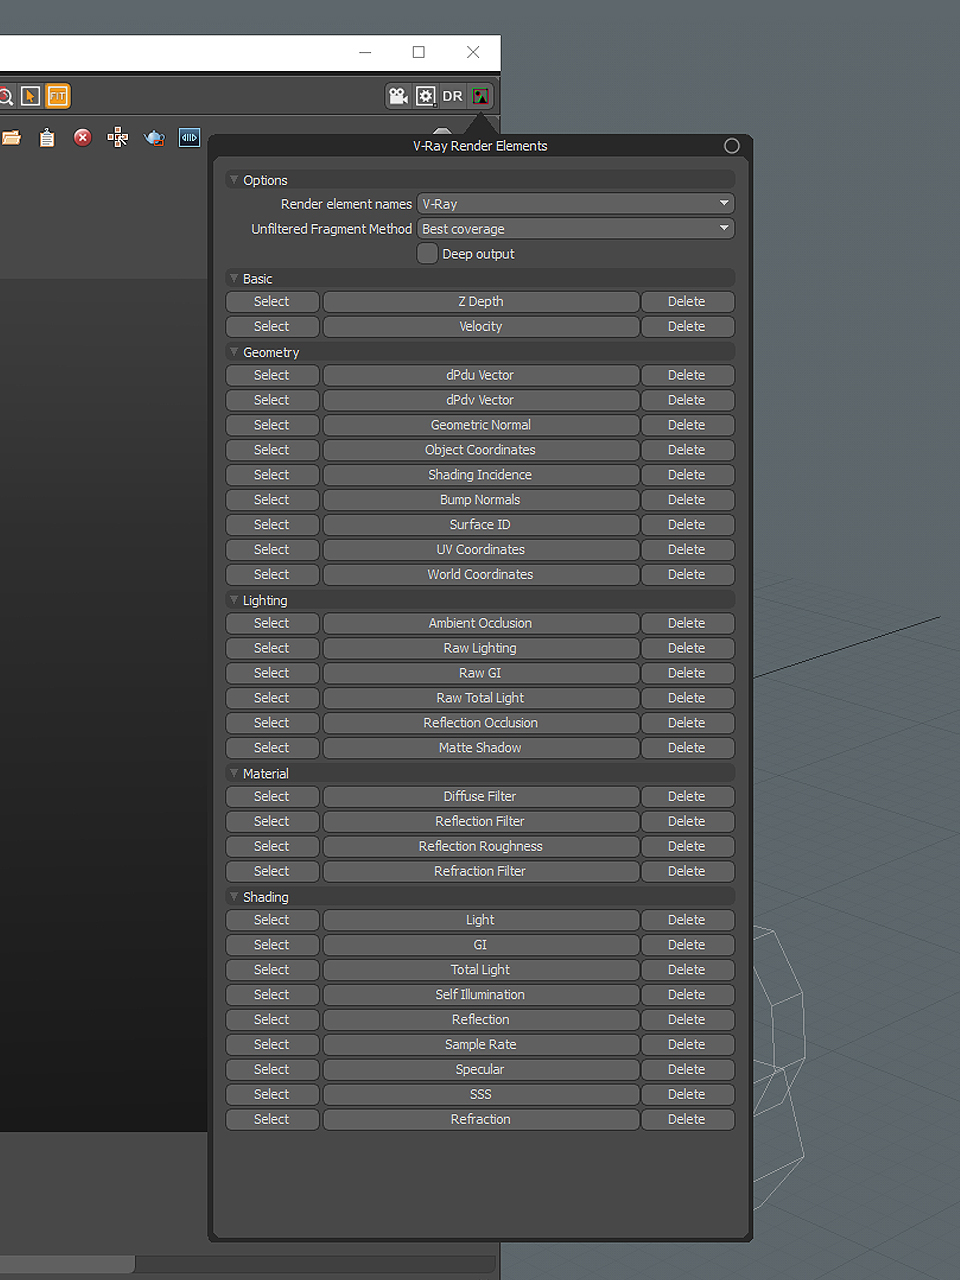Click the red X stop icon
Image resolution: width=960 pixels, height=1280 pixels.
point(82,138)
